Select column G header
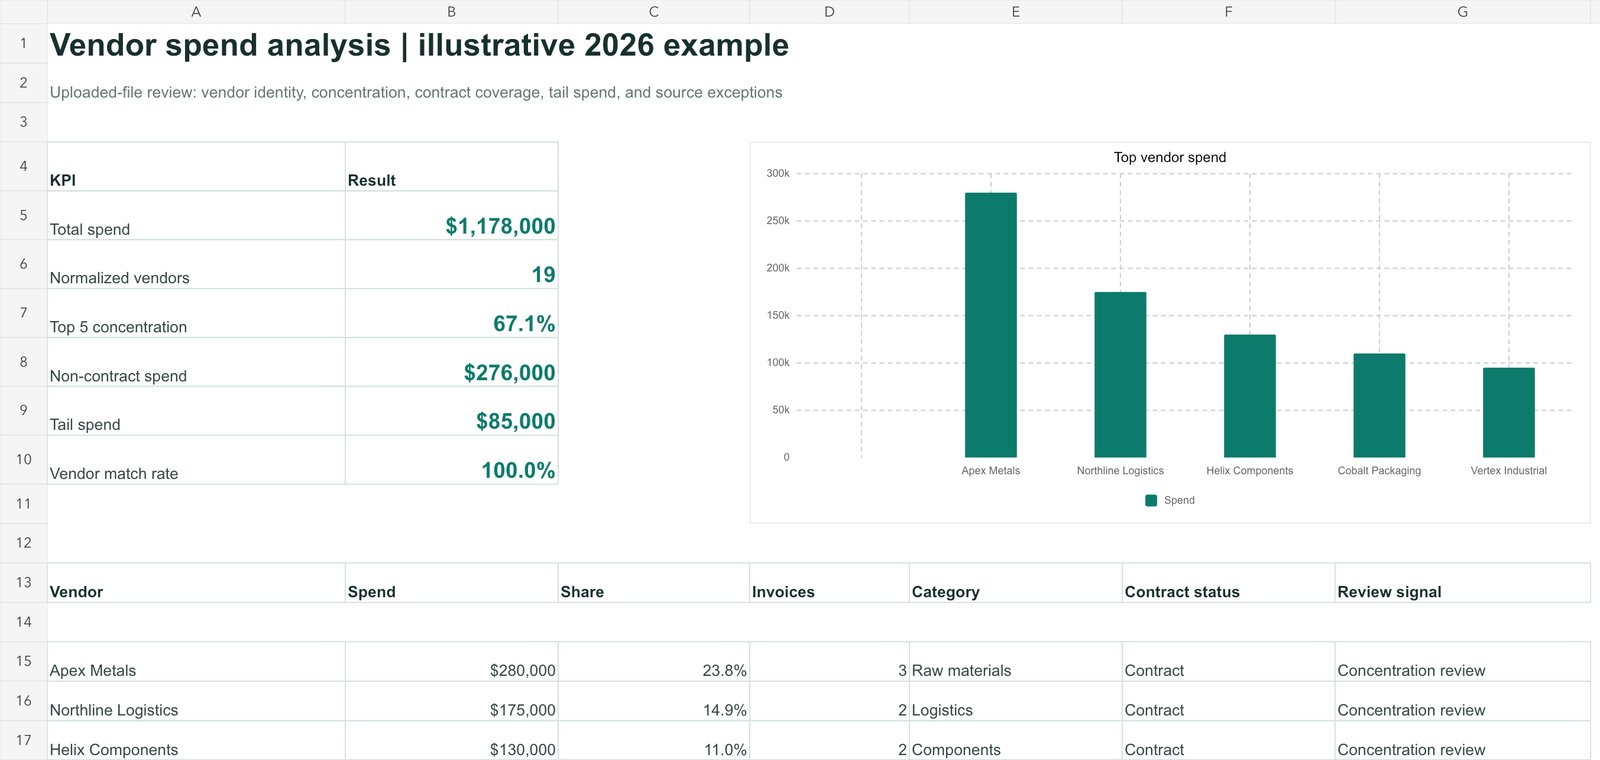This screenshot has height=760, width=1600. click(x=1462, y=12)
